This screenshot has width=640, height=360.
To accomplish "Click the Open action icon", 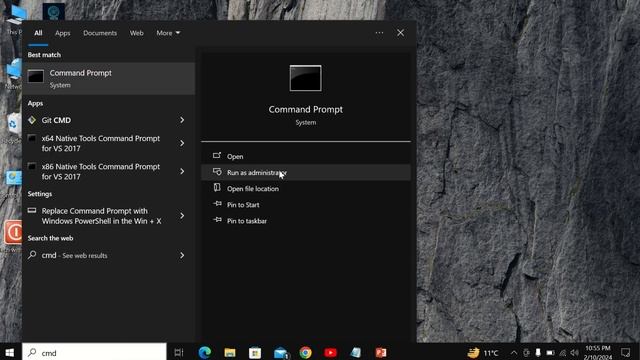I will tap(217, 156).
